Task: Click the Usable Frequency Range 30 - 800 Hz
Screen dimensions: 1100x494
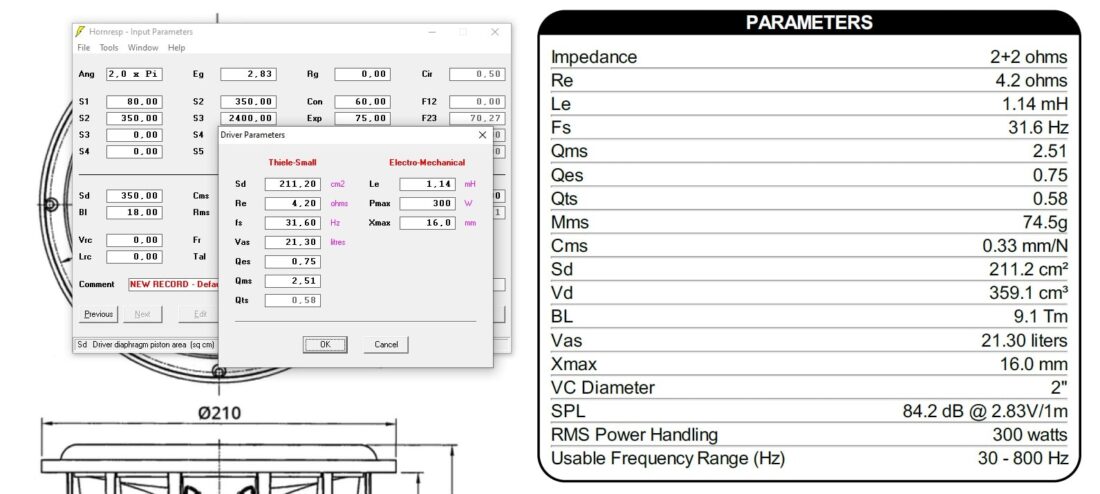Action: pos(1023,459)
